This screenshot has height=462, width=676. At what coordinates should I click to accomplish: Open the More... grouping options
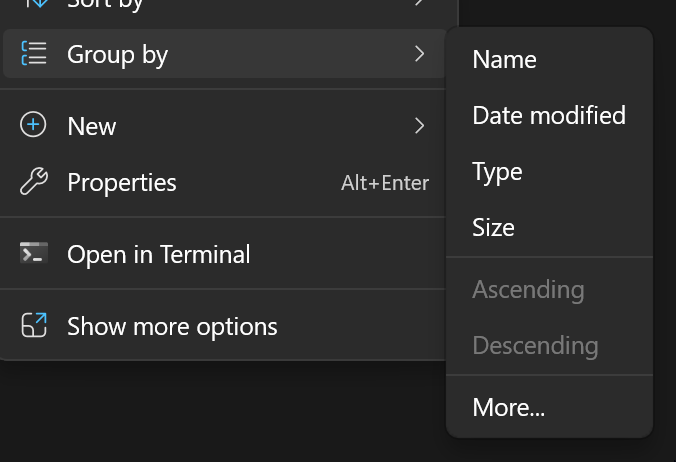[508, 408]
